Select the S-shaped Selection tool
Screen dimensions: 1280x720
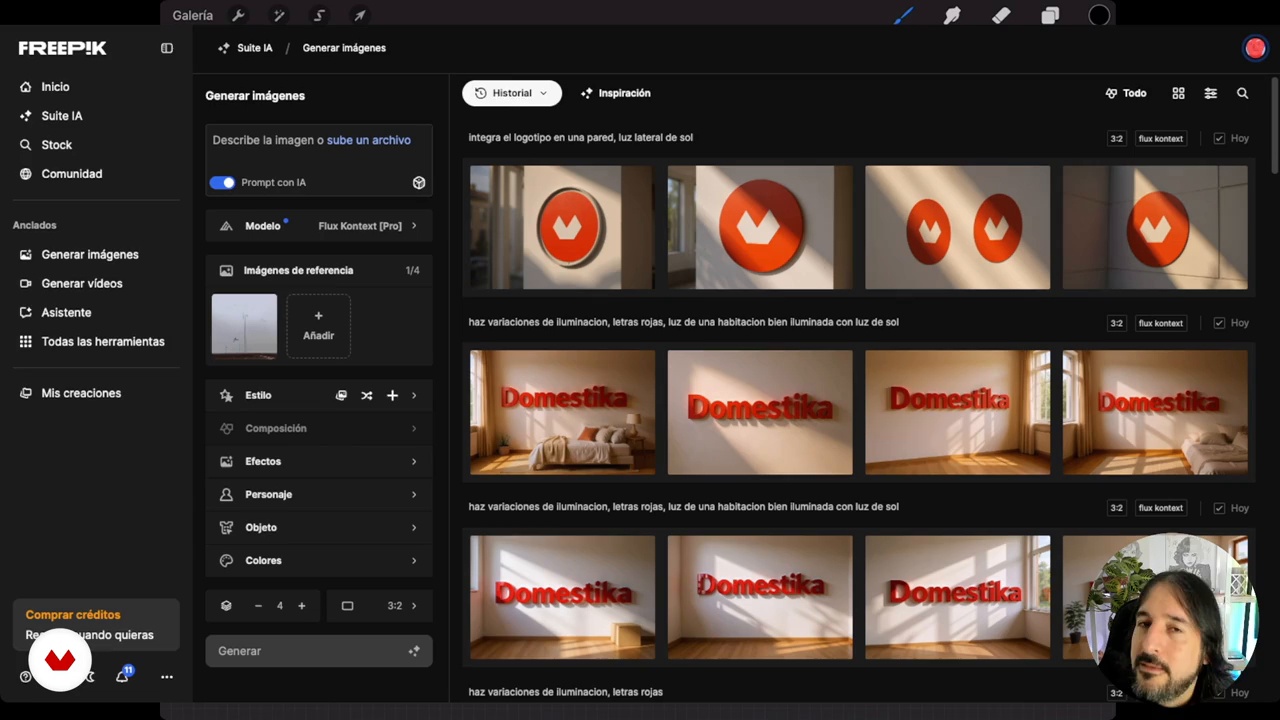click(319, 15)
